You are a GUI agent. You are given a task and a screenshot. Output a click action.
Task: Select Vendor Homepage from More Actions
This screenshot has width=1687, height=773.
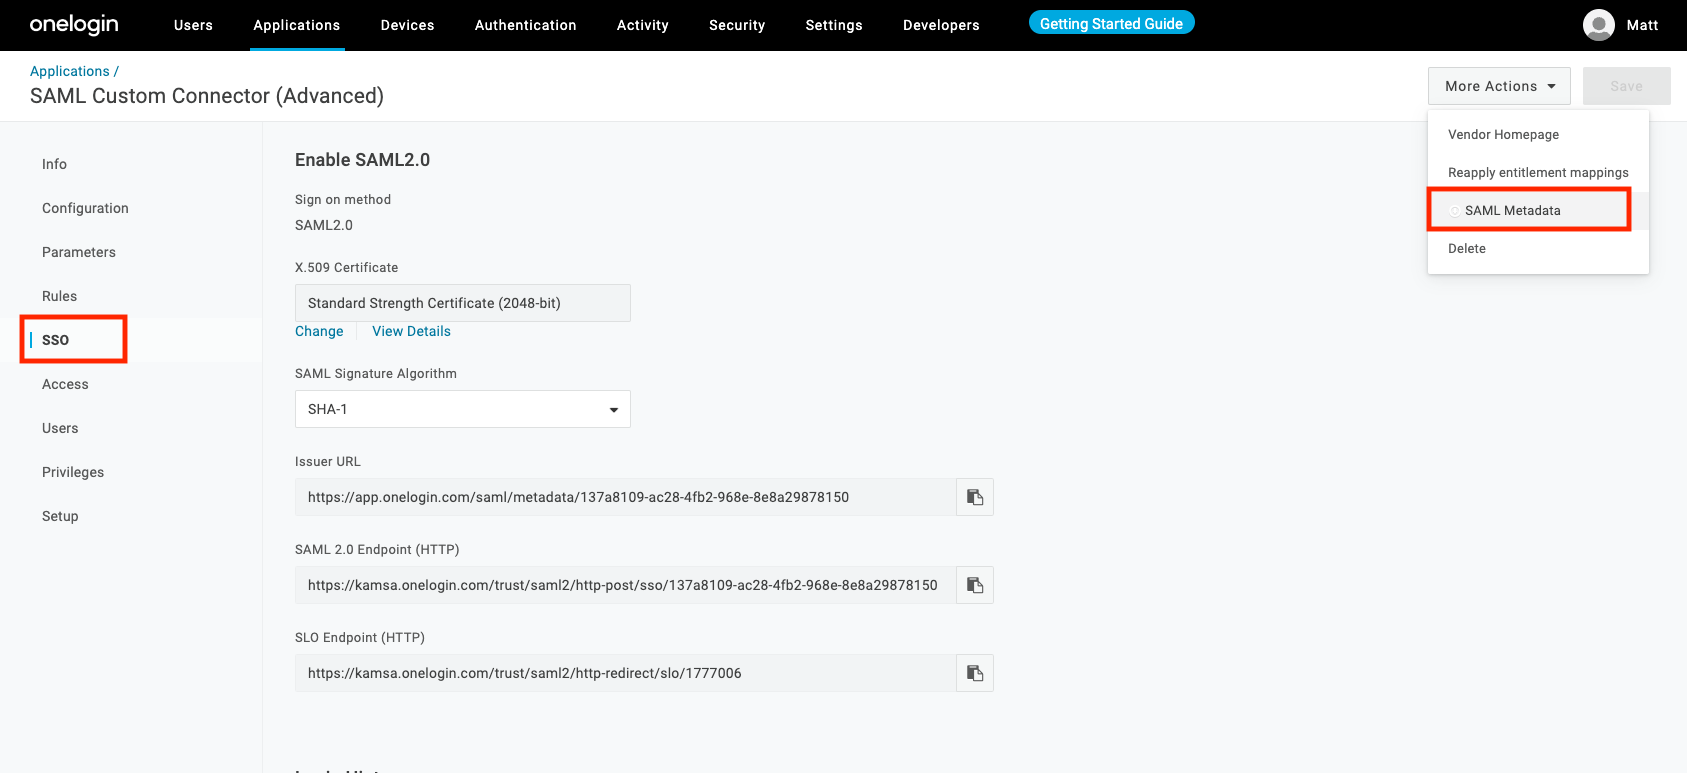[x=1538, y=134]
